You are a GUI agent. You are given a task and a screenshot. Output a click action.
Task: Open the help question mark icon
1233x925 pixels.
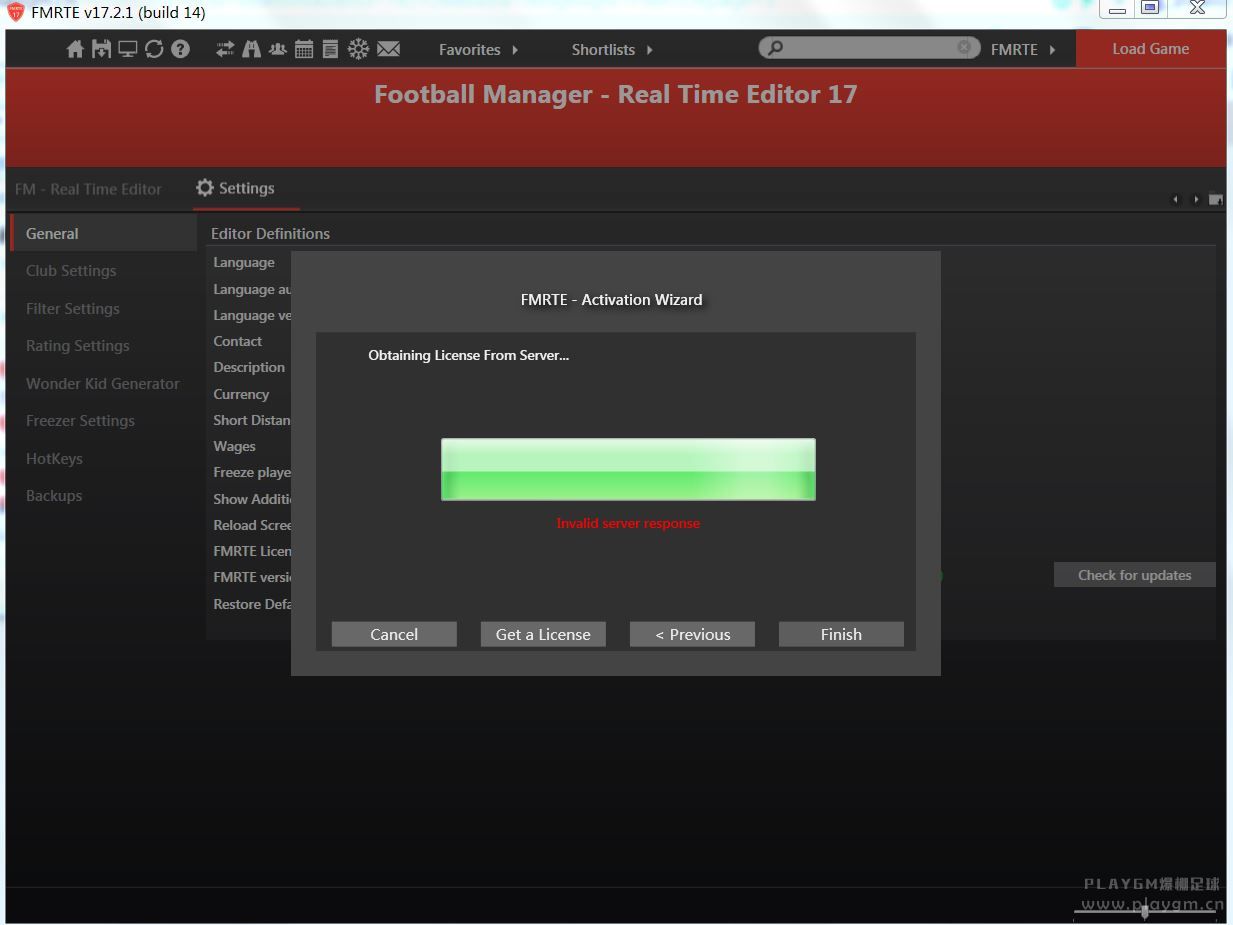(180, 49)
